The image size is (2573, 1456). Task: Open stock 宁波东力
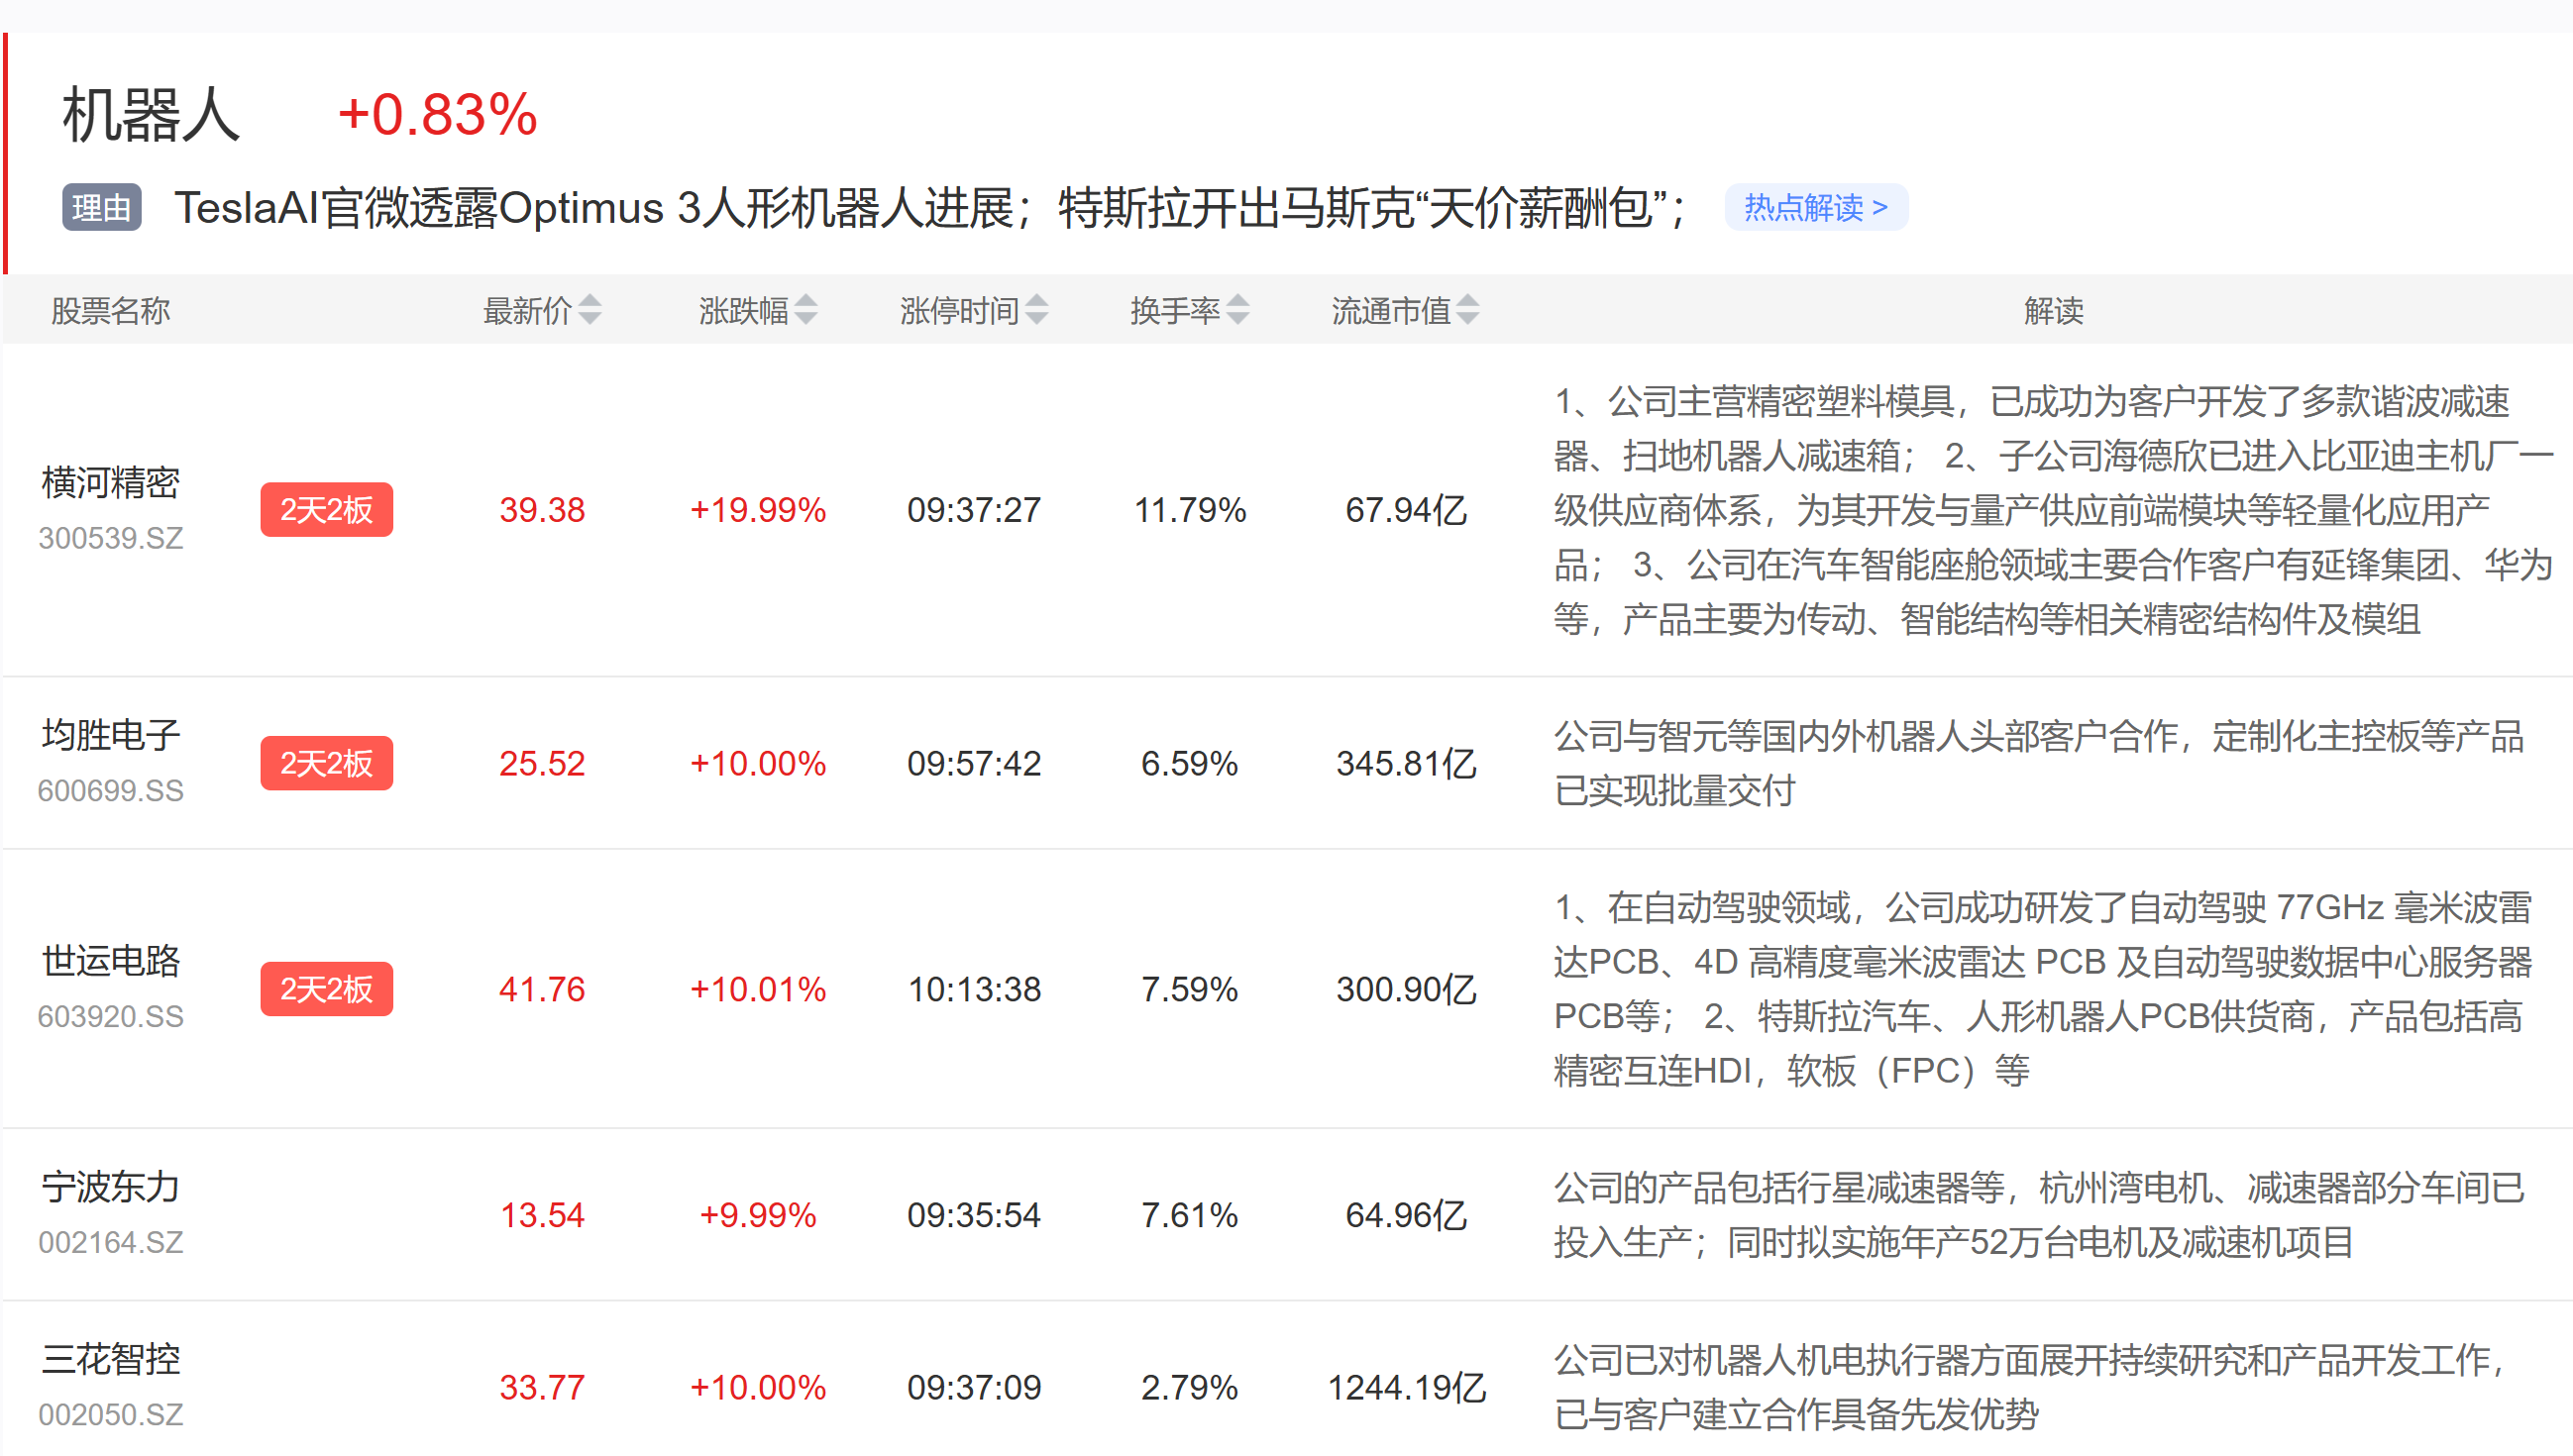click(111, 1187)
